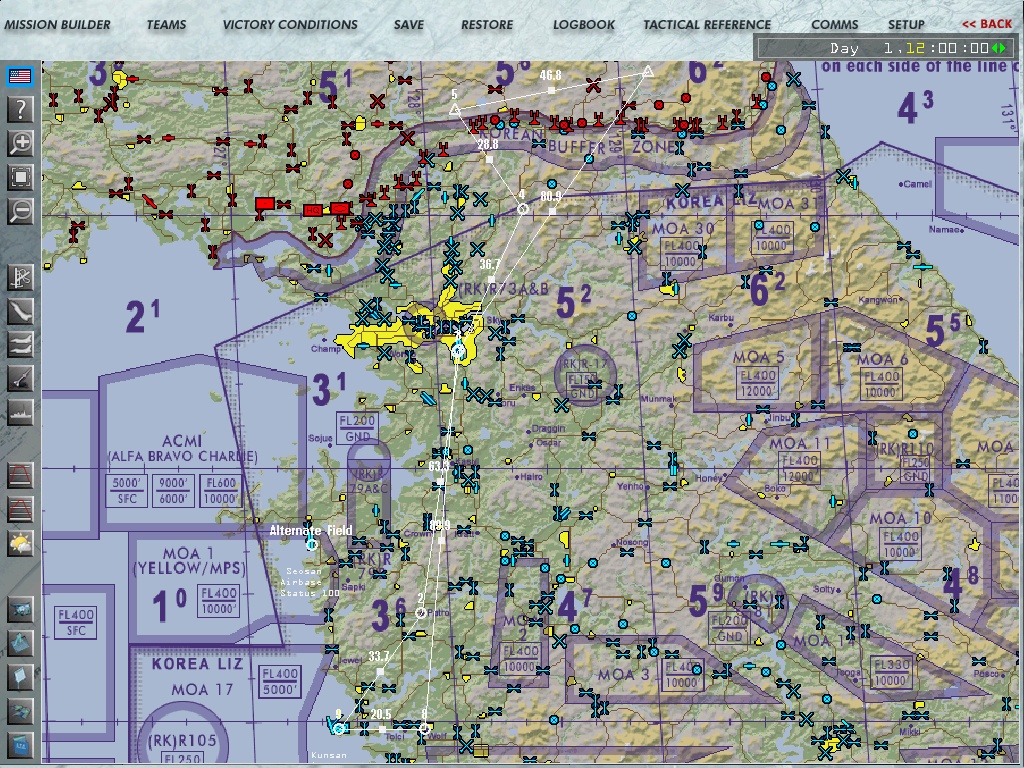Click the bottom blue ATO book icon
This screenshot has height=768, width=1024.
pos(20,744)
